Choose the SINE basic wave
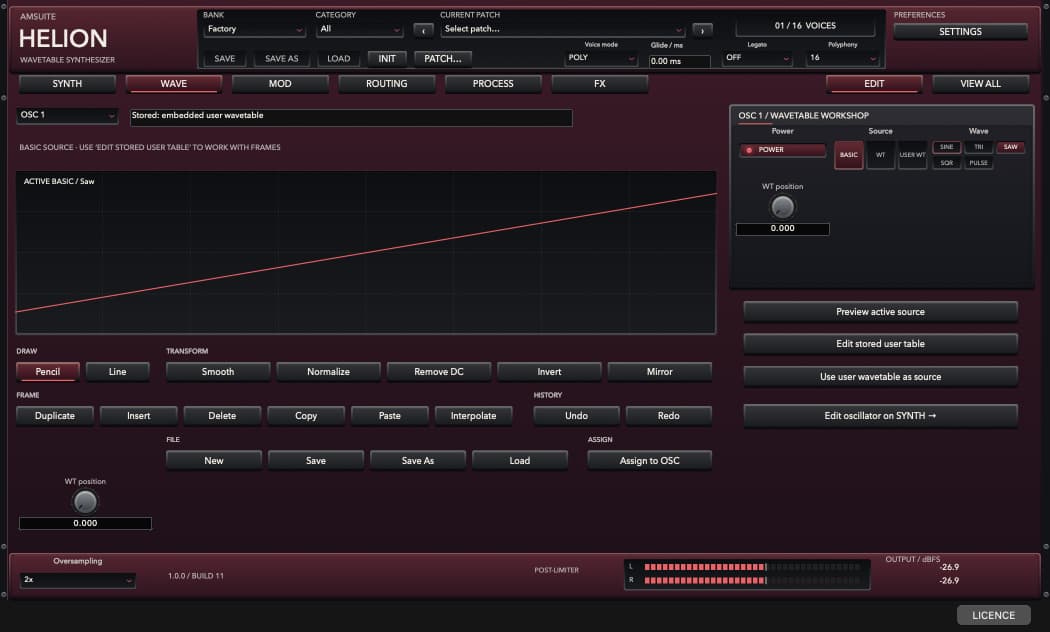Image resolution: width=1050 pixels, height=632 pixels. [x=946, y=147]
